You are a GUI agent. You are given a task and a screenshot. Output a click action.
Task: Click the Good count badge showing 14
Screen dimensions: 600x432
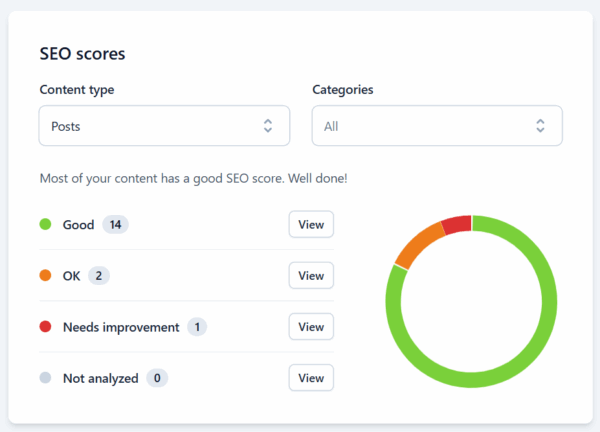115,225
